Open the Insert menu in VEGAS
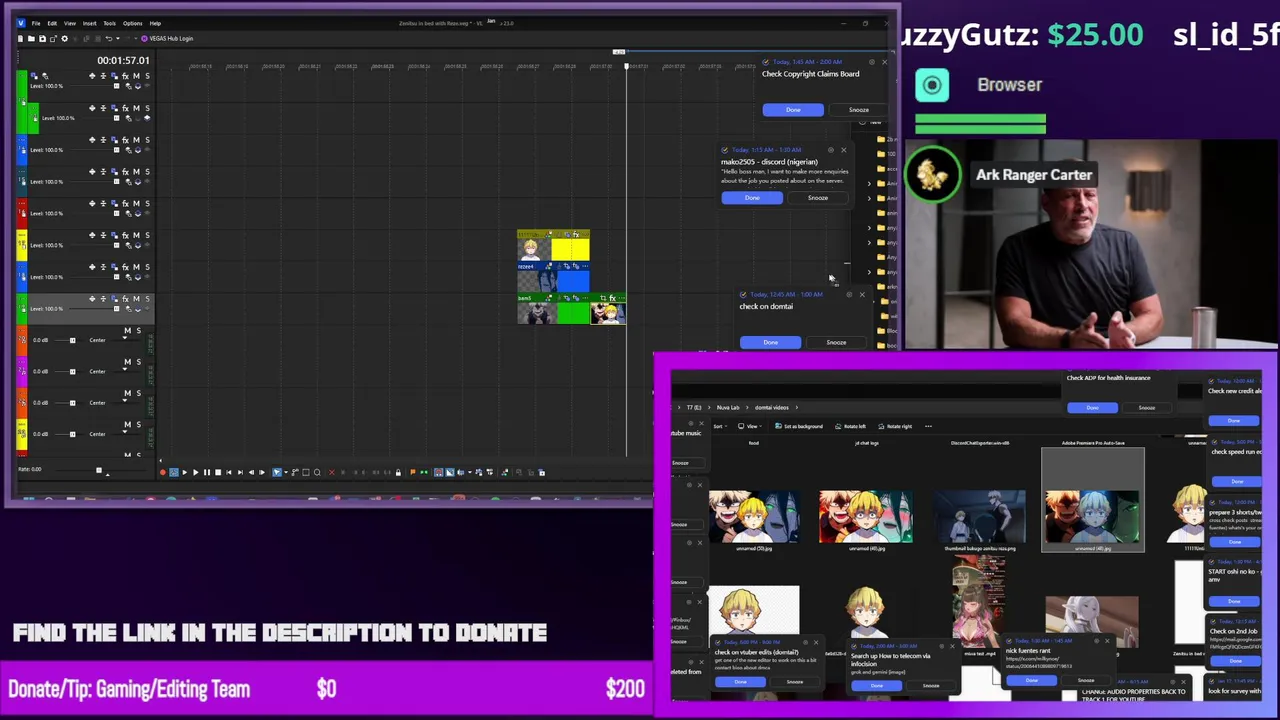The height and width of the screenshot is (720, 1280). (x=90, y=23)
